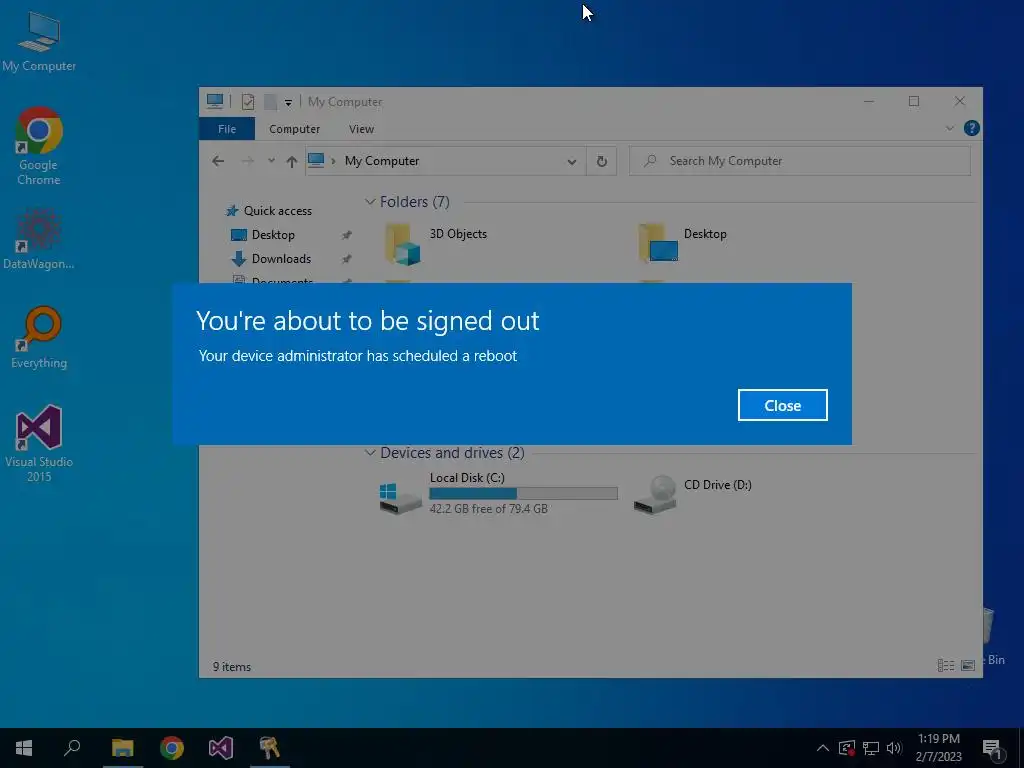Viewport: 1024px width, 768px height.
Task: Show hidden system tray icons
Action: tap(823, 748)
